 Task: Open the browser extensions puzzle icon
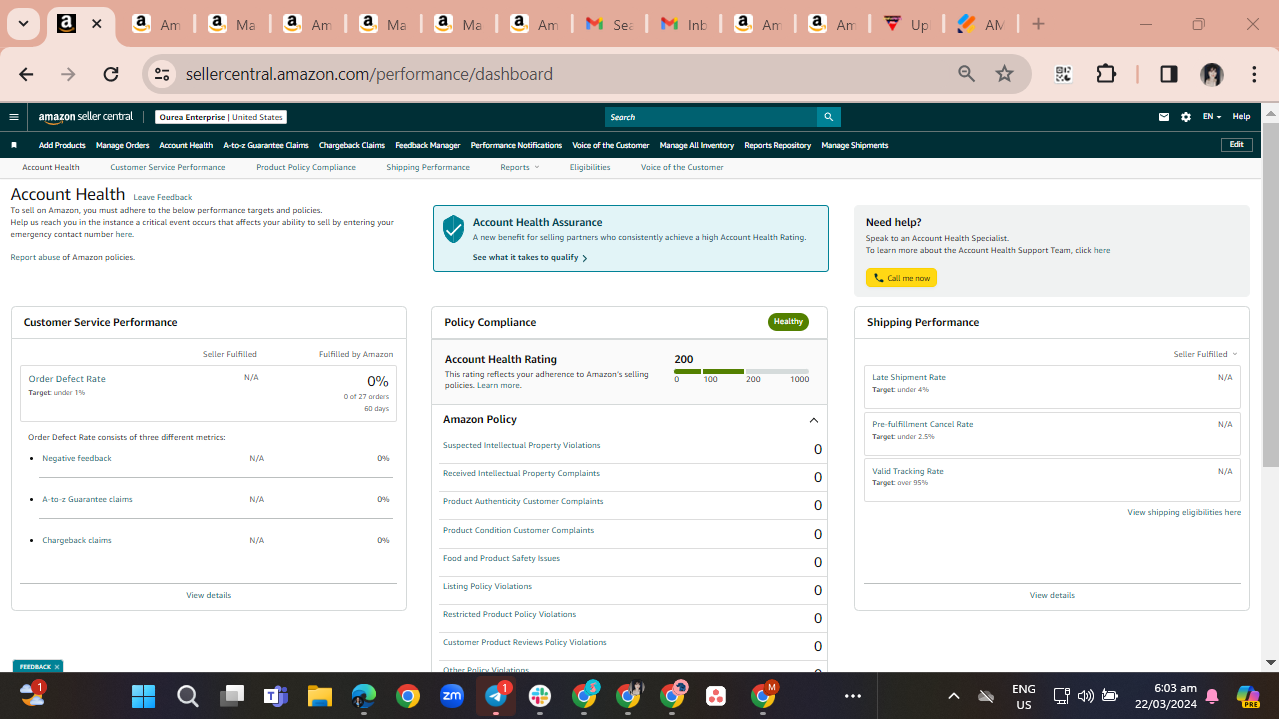click(1106, 74)
